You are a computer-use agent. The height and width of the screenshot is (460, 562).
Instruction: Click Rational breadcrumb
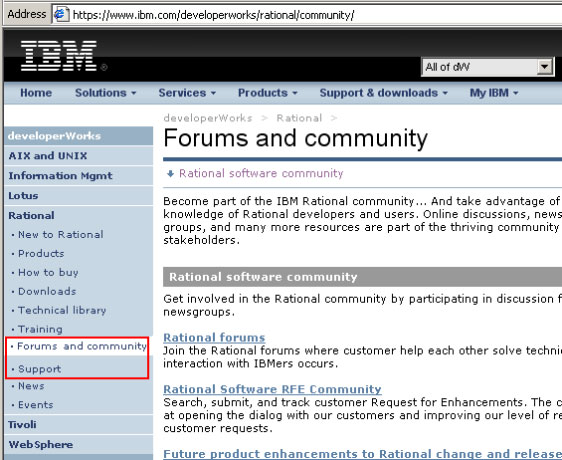pyautogui.click(x=299, y=118)
